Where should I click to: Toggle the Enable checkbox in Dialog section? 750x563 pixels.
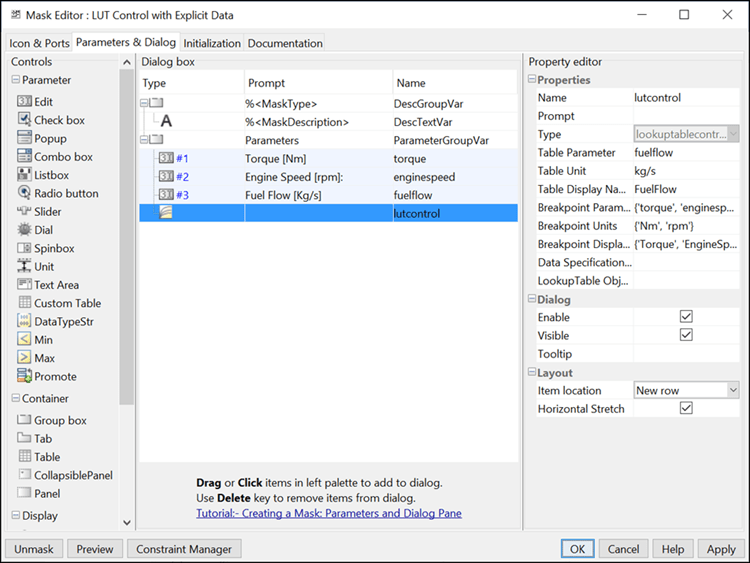685,317
